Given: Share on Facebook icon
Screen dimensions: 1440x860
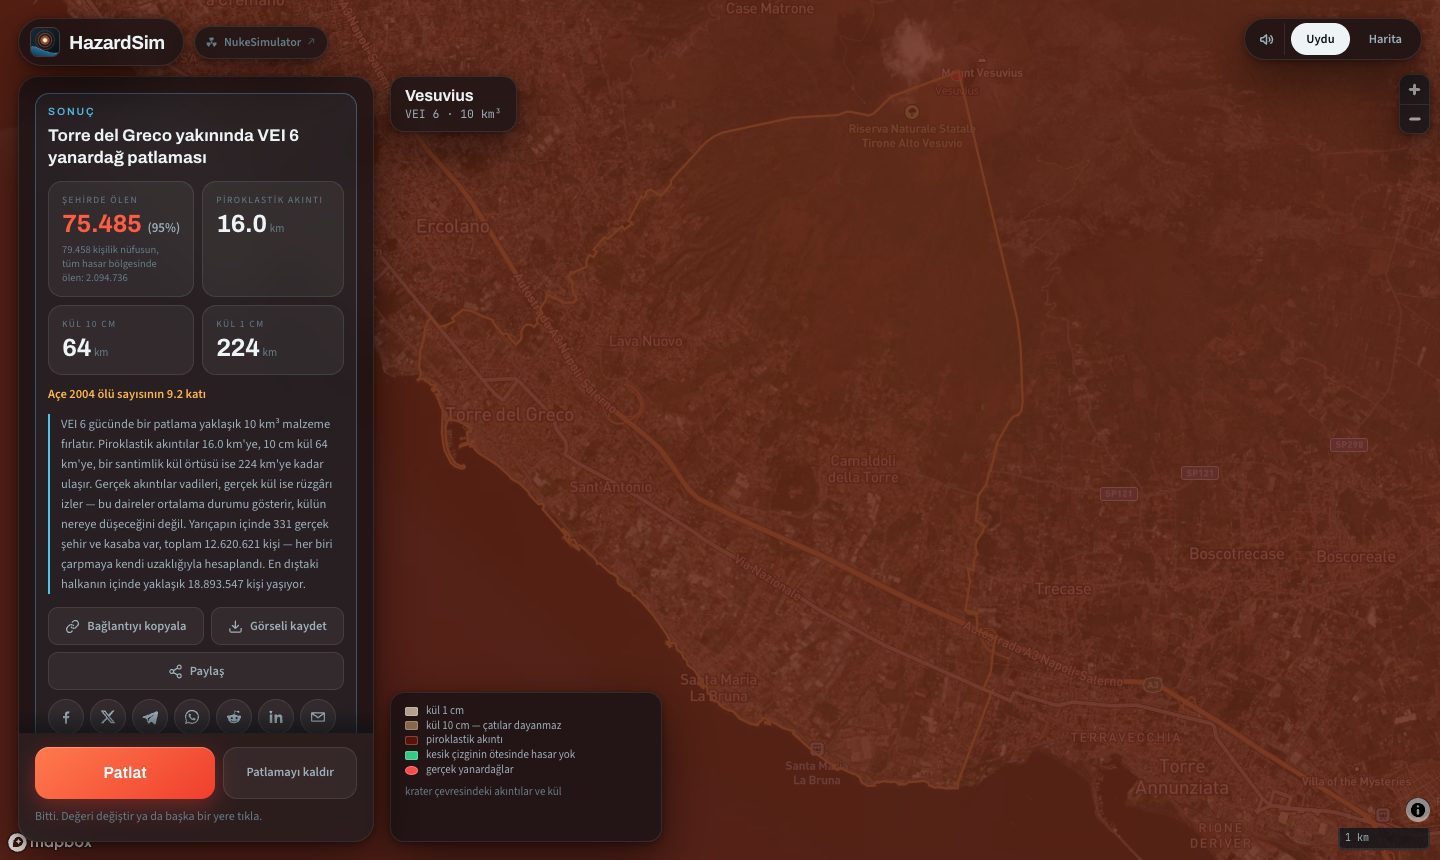Looking at the screenshot, I should click(66, 717).
